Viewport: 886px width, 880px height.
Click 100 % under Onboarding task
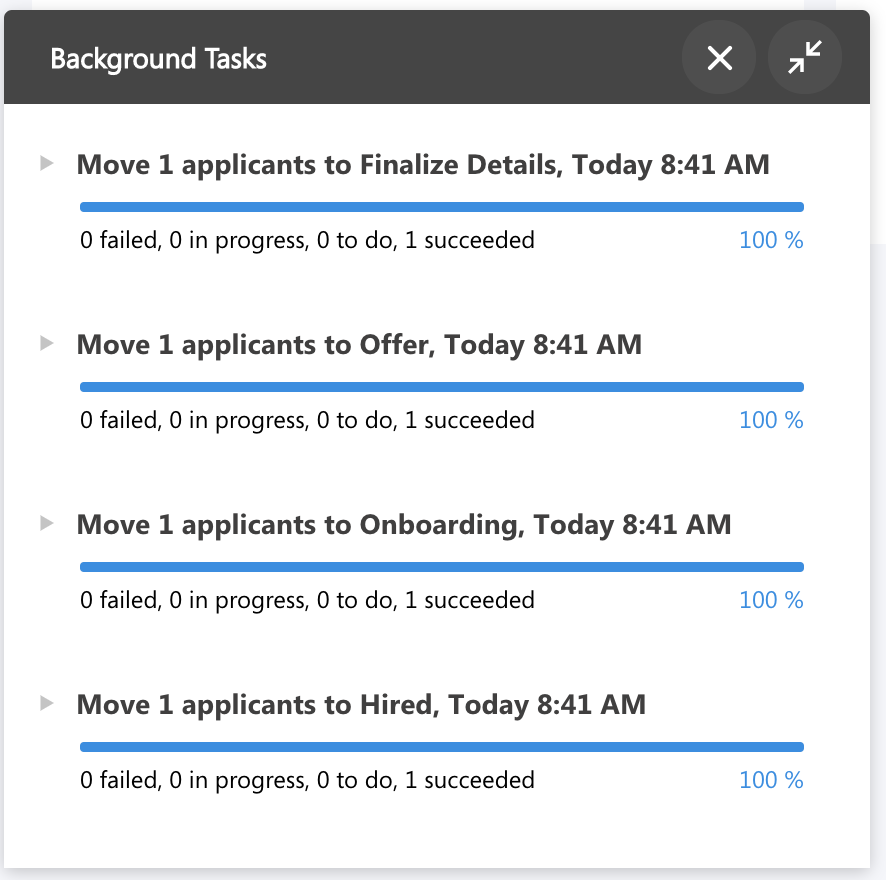[771, 600]
